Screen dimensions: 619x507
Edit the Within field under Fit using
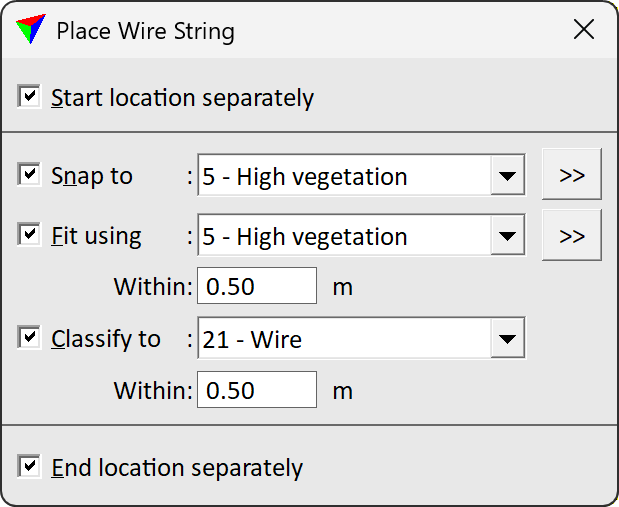point(257,286)
